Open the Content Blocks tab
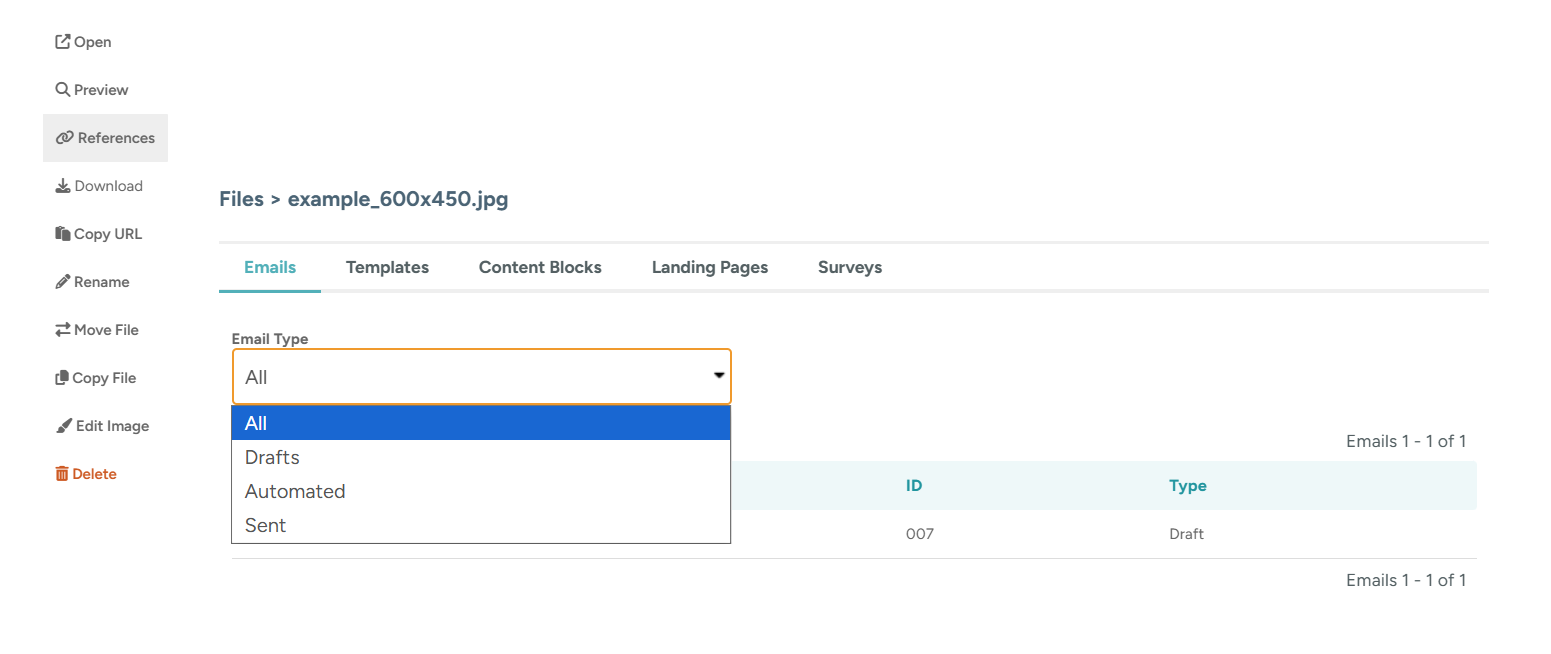 coord(540,267)
